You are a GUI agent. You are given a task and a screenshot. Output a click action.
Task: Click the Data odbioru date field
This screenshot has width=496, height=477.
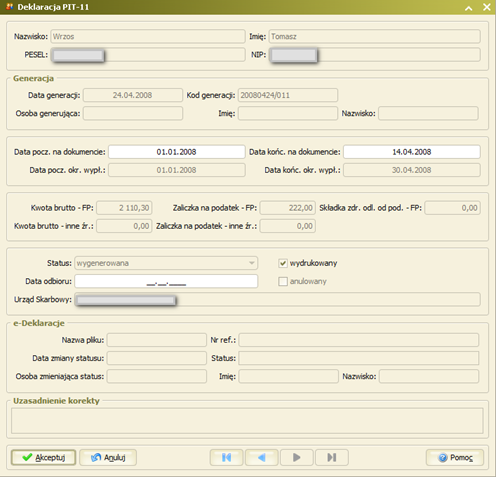coord(166,281)
